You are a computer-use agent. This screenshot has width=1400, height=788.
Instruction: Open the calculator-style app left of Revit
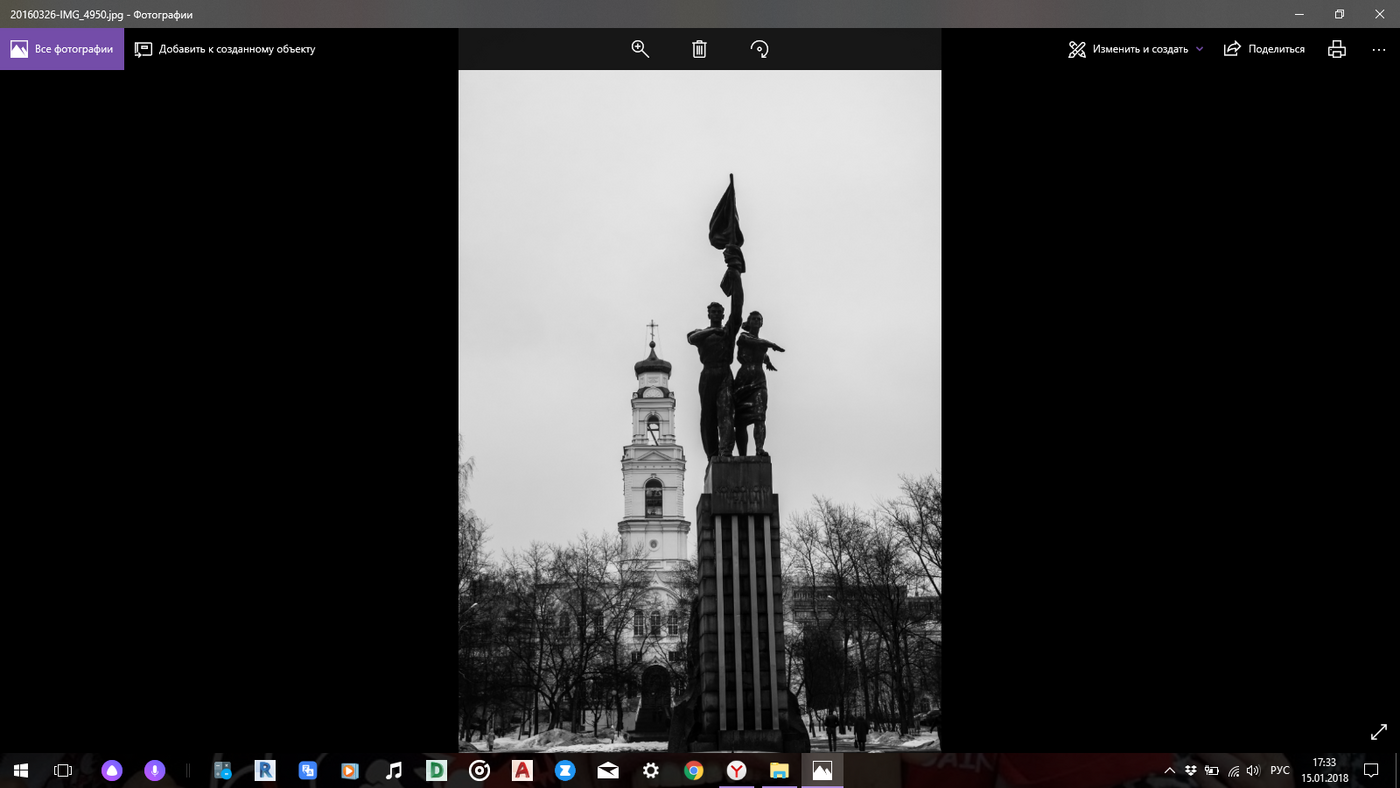[223, 770]
